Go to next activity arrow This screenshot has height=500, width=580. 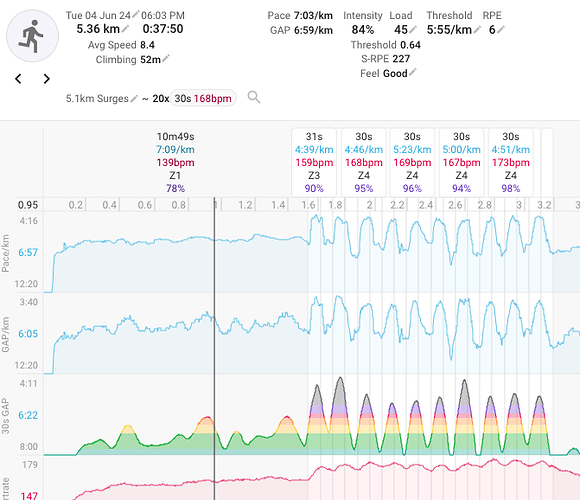pos(47,78)
